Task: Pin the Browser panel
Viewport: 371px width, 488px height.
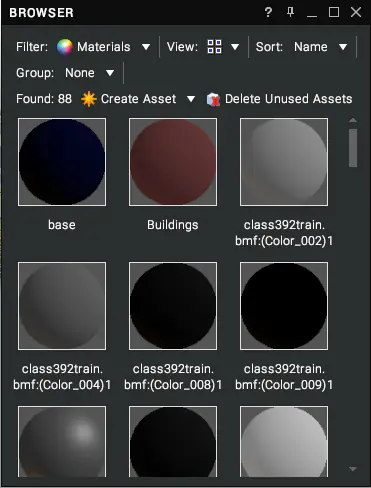Action: 290,12
